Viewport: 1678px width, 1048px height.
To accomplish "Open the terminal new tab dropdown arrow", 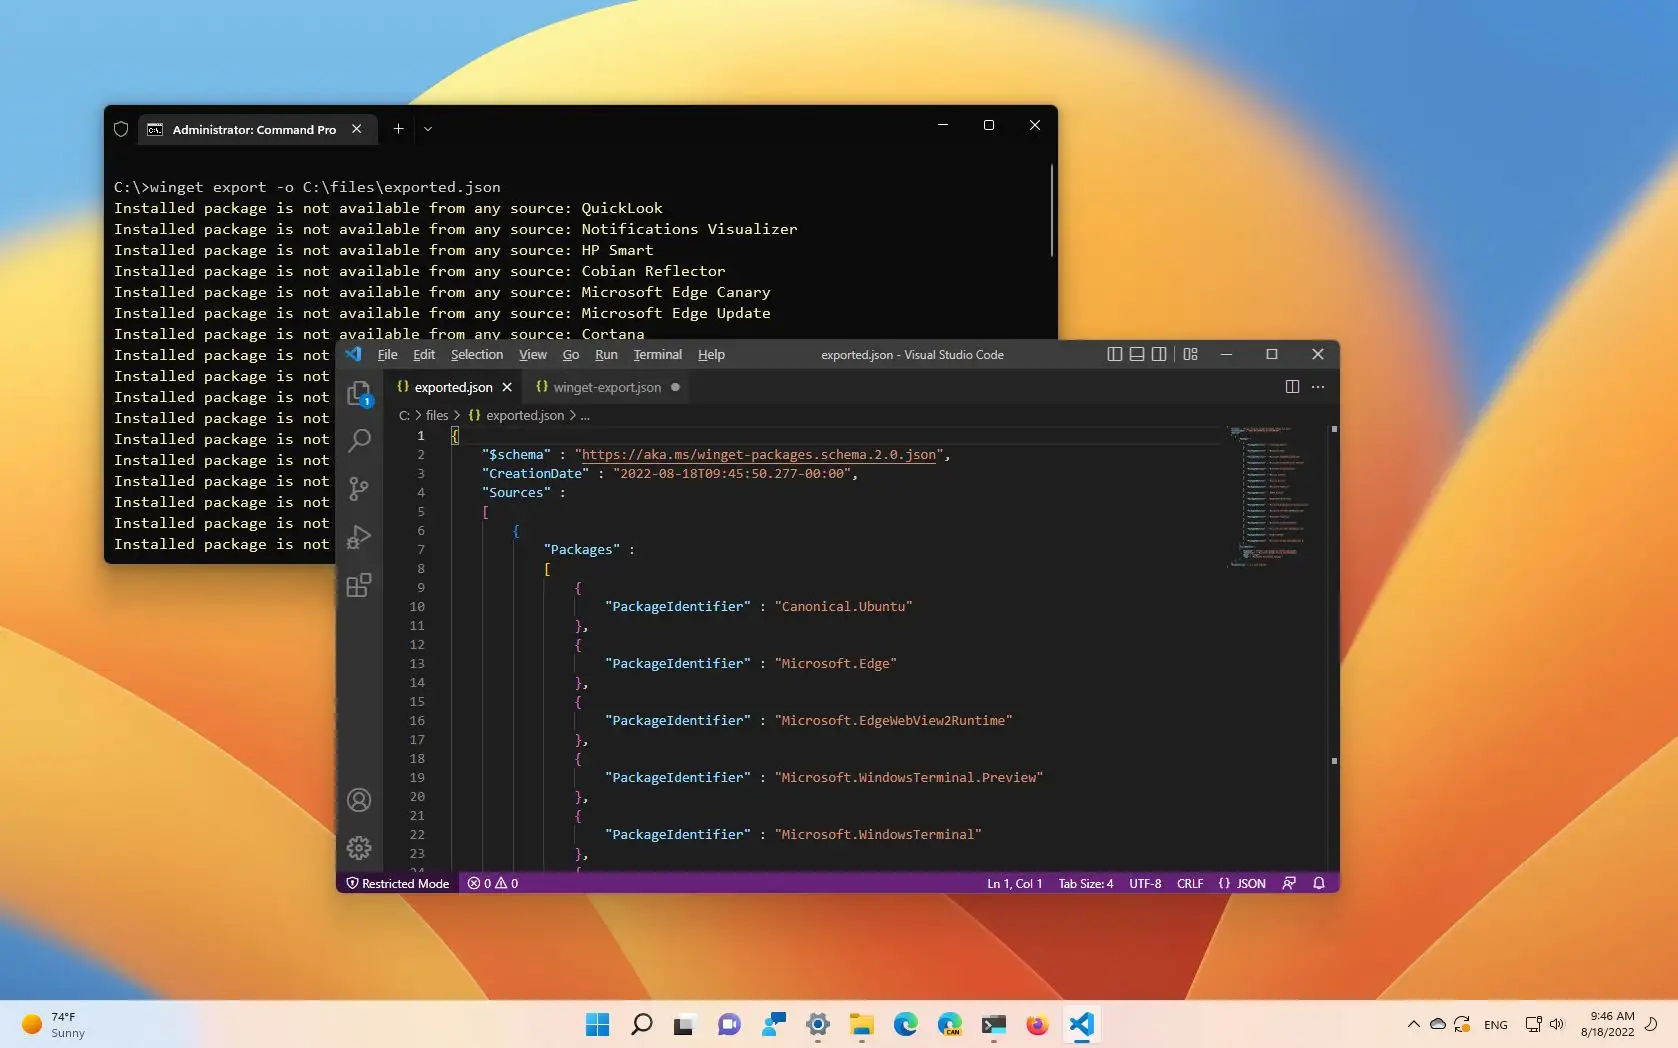I will pos(428,129).
